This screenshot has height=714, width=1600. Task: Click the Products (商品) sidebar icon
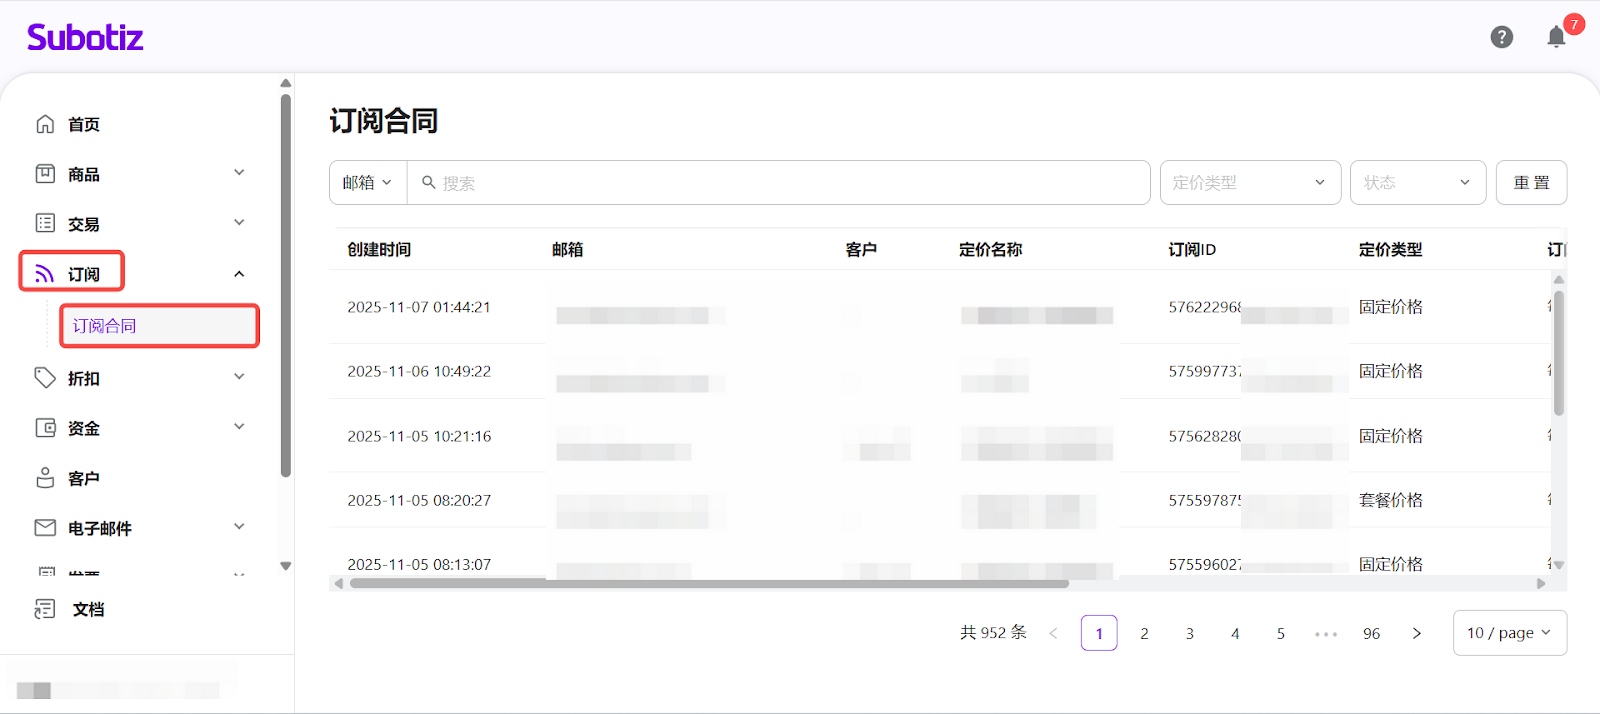click(45, 174)
